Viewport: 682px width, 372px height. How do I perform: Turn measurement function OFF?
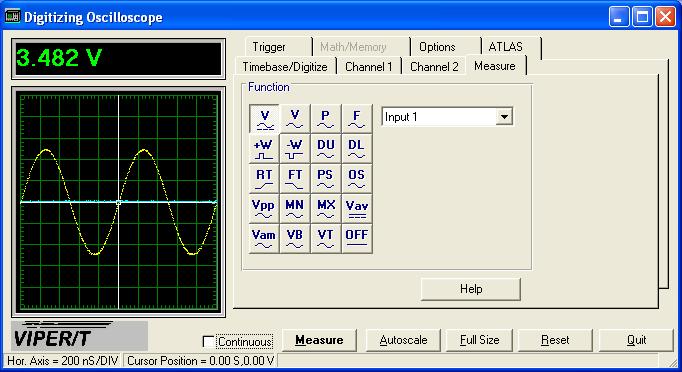tap(357, 239)
